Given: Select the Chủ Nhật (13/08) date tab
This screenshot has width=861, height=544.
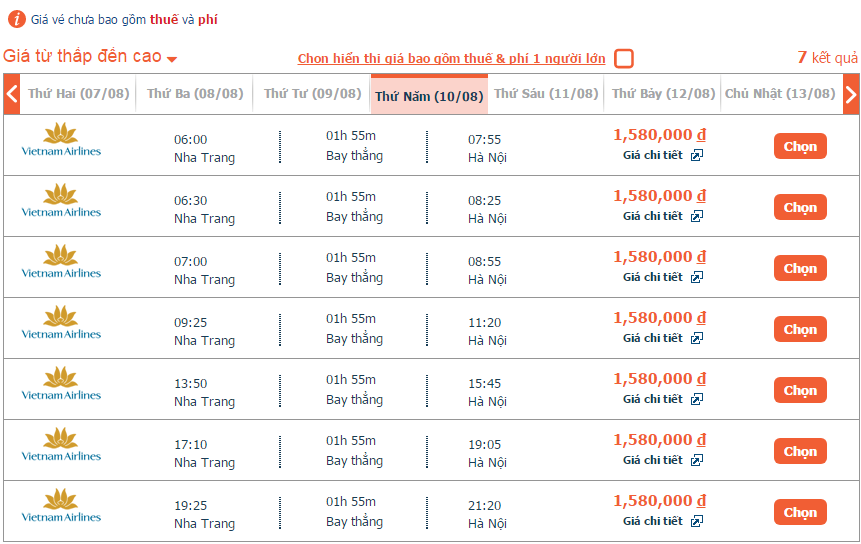Looking at the screenshot, I should (780, 94).
